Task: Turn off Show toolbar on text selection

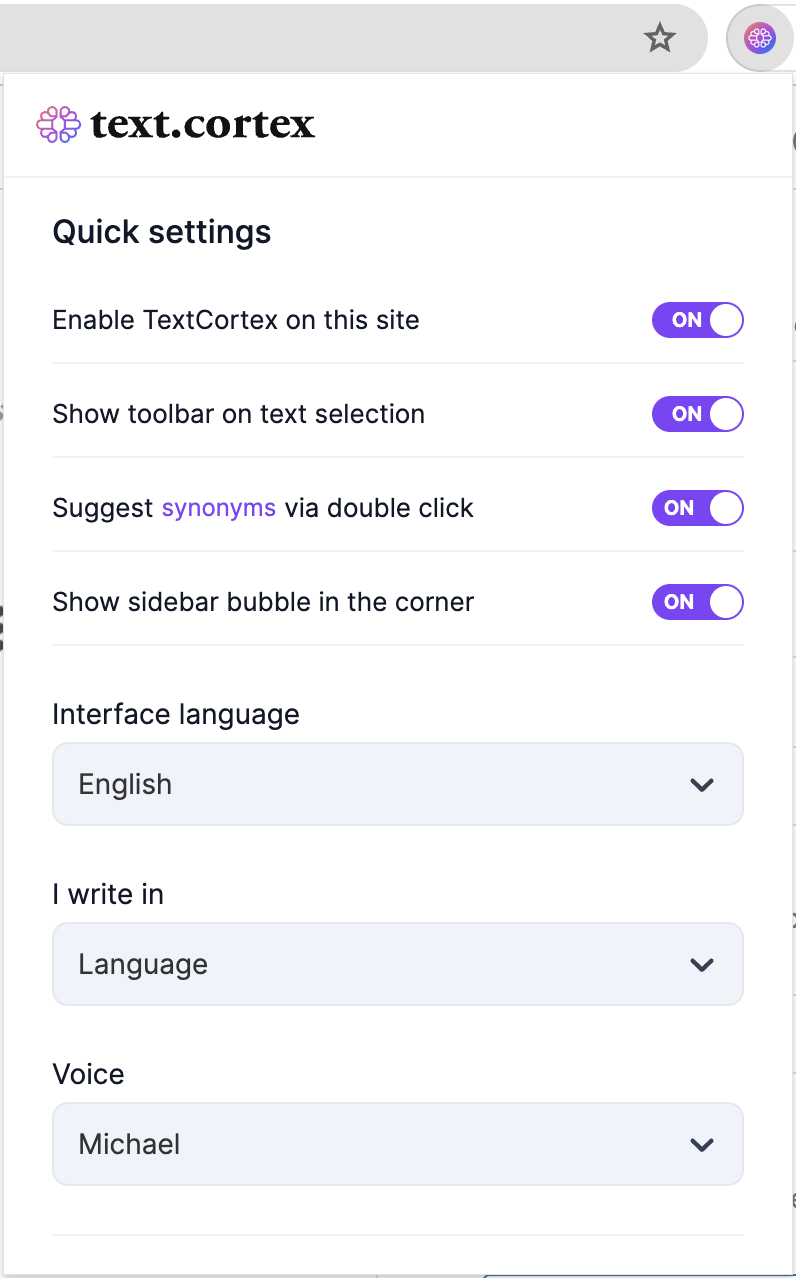Action: tap(698, 414)
